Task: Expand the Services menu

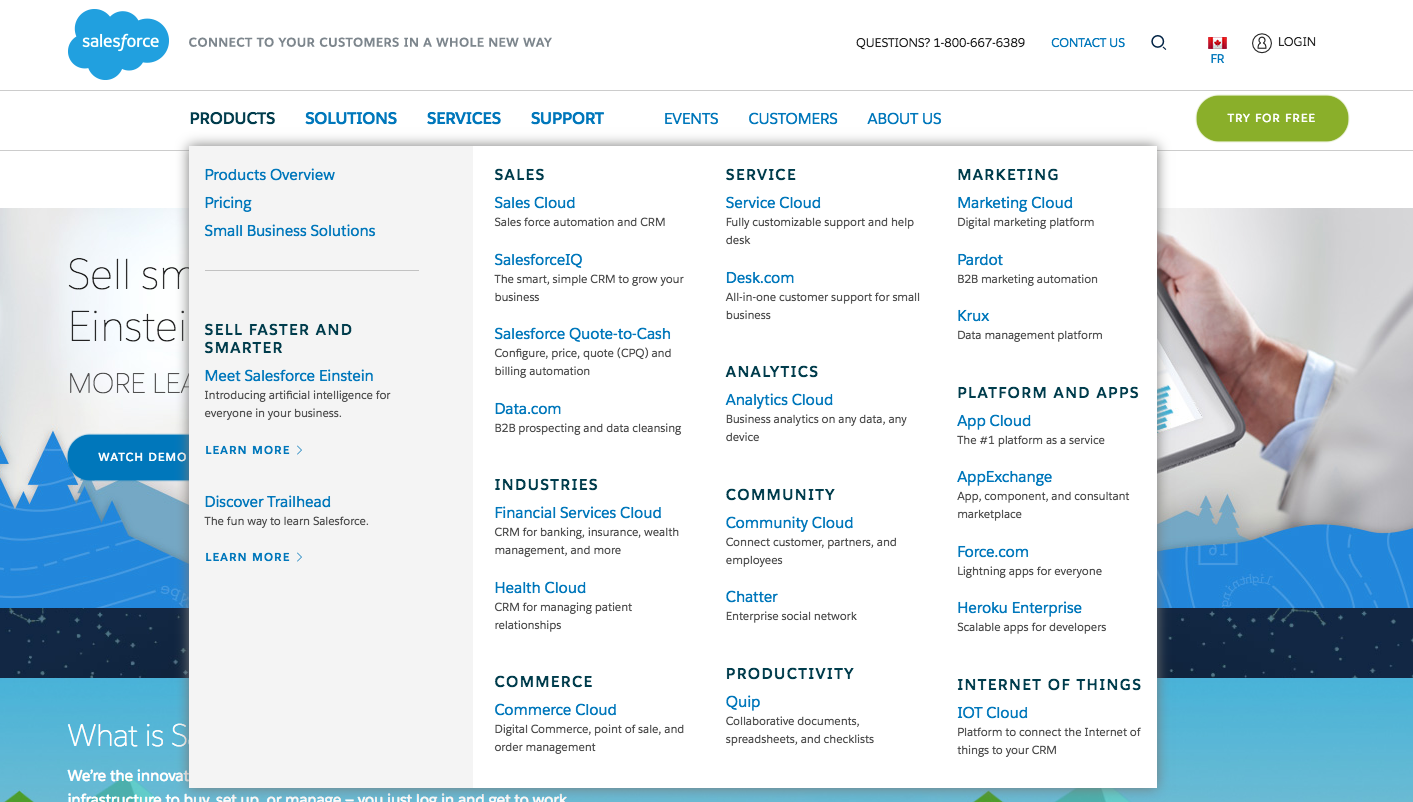Action: click(x=463, y=118)
